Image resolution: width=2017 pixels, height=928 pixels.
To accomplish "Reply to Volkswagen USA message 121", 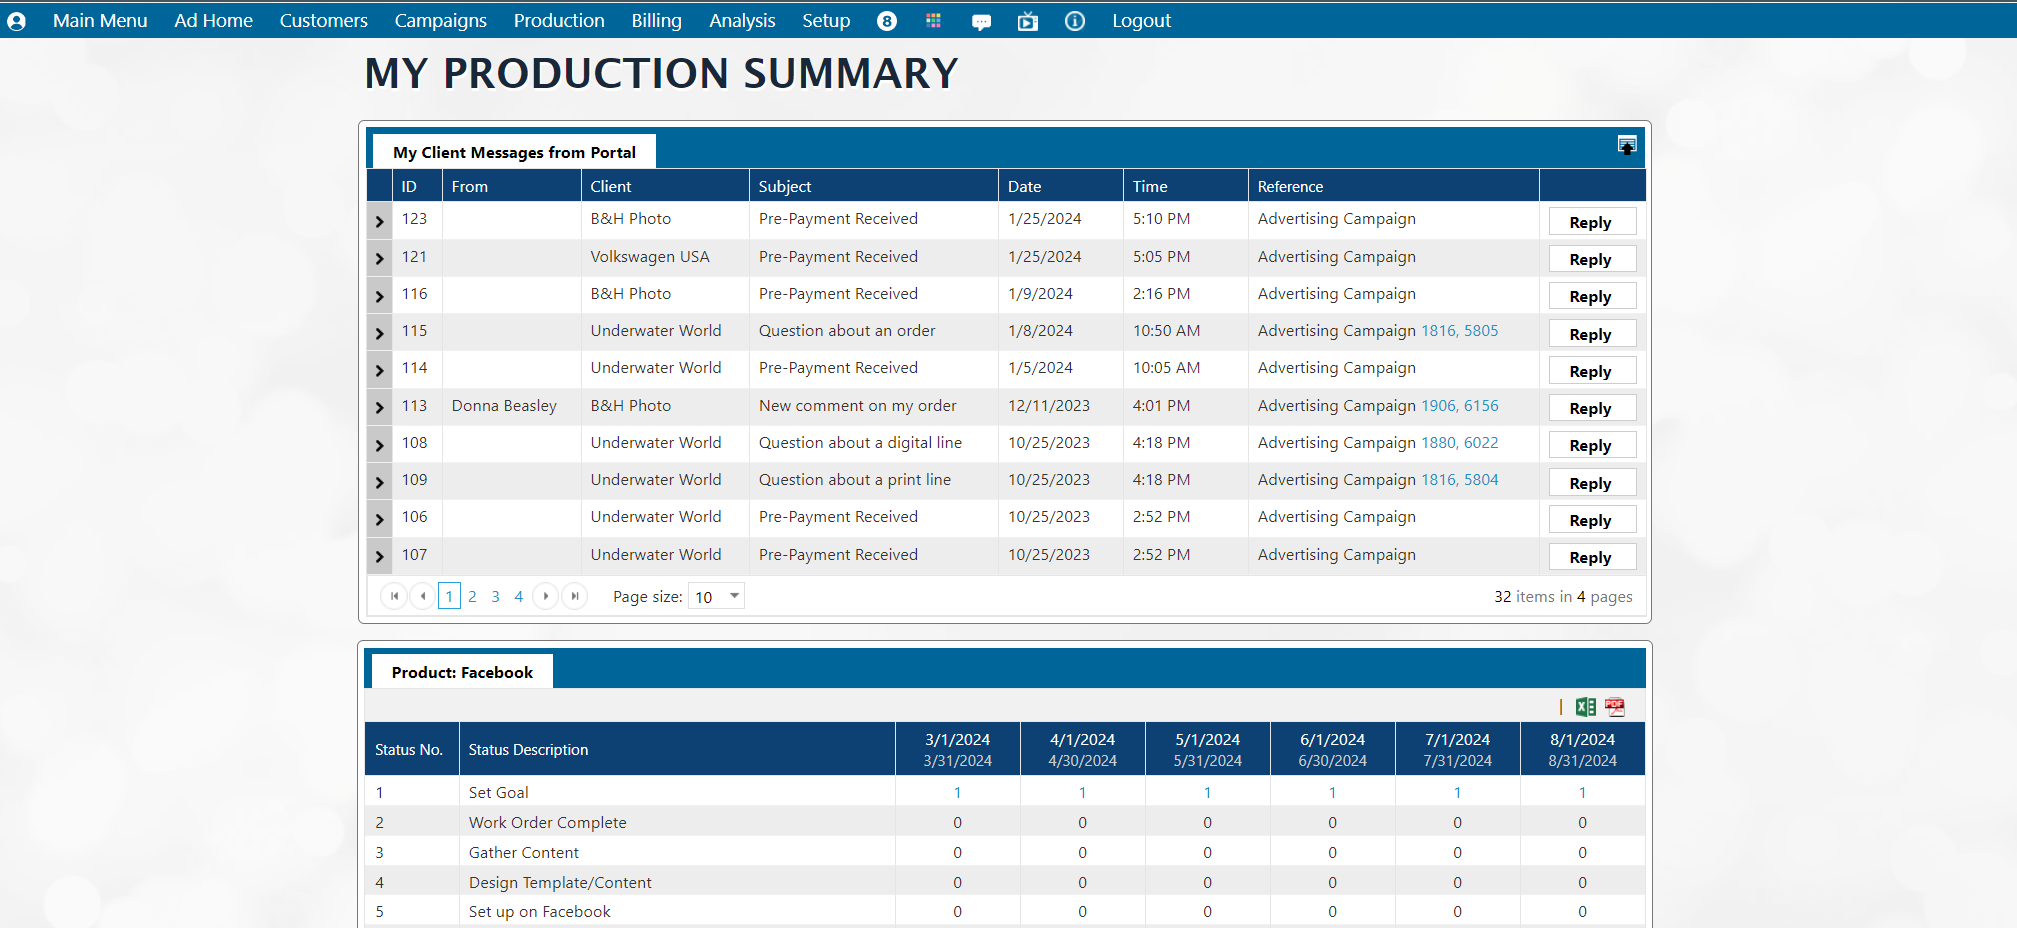I will tap(1590, 259).
